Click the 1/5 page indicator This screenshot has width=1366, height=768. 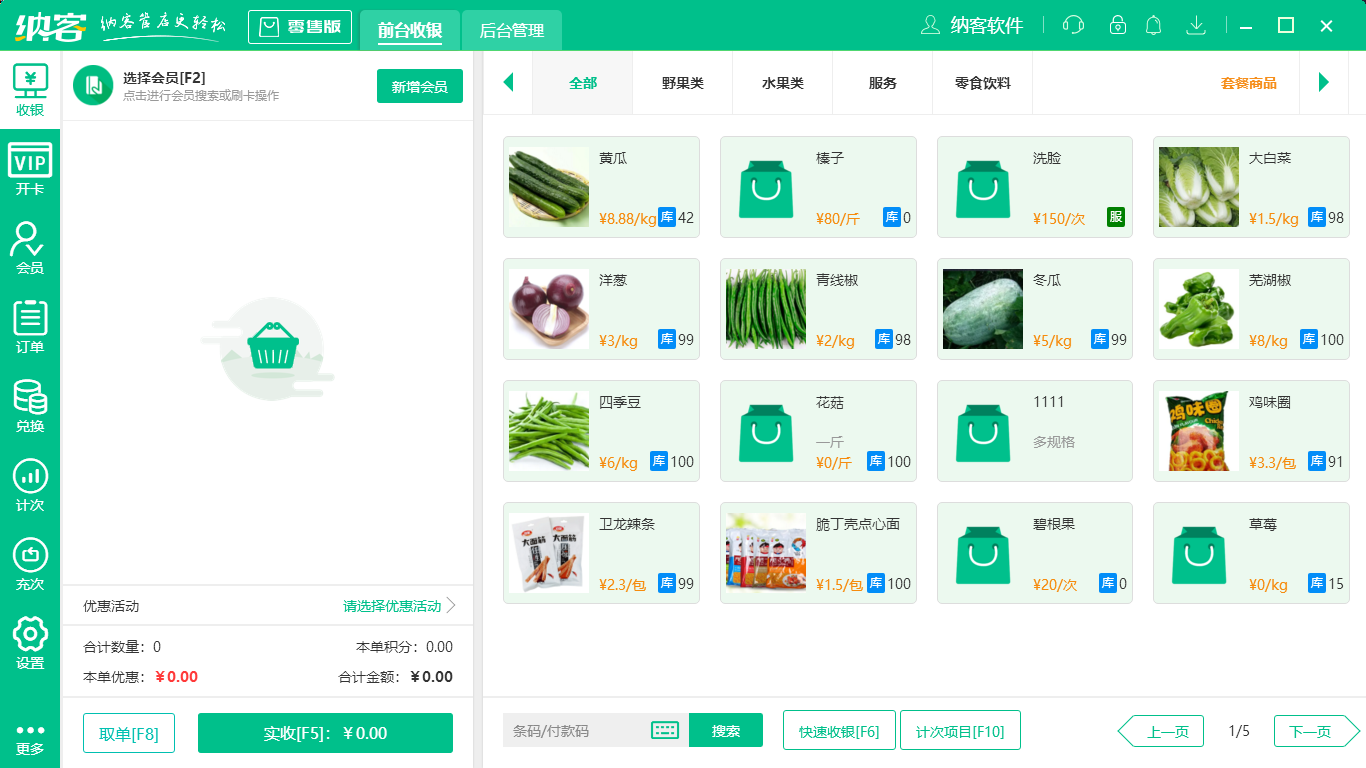[1239, 731]
